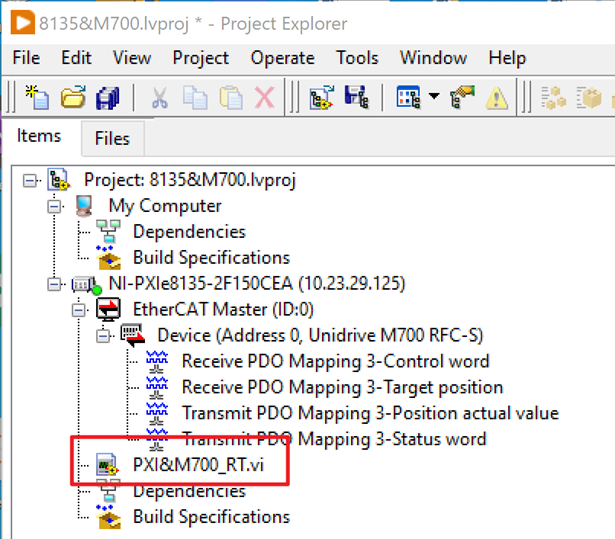Select Dependencies under My Computer

[x=189, y=232]
